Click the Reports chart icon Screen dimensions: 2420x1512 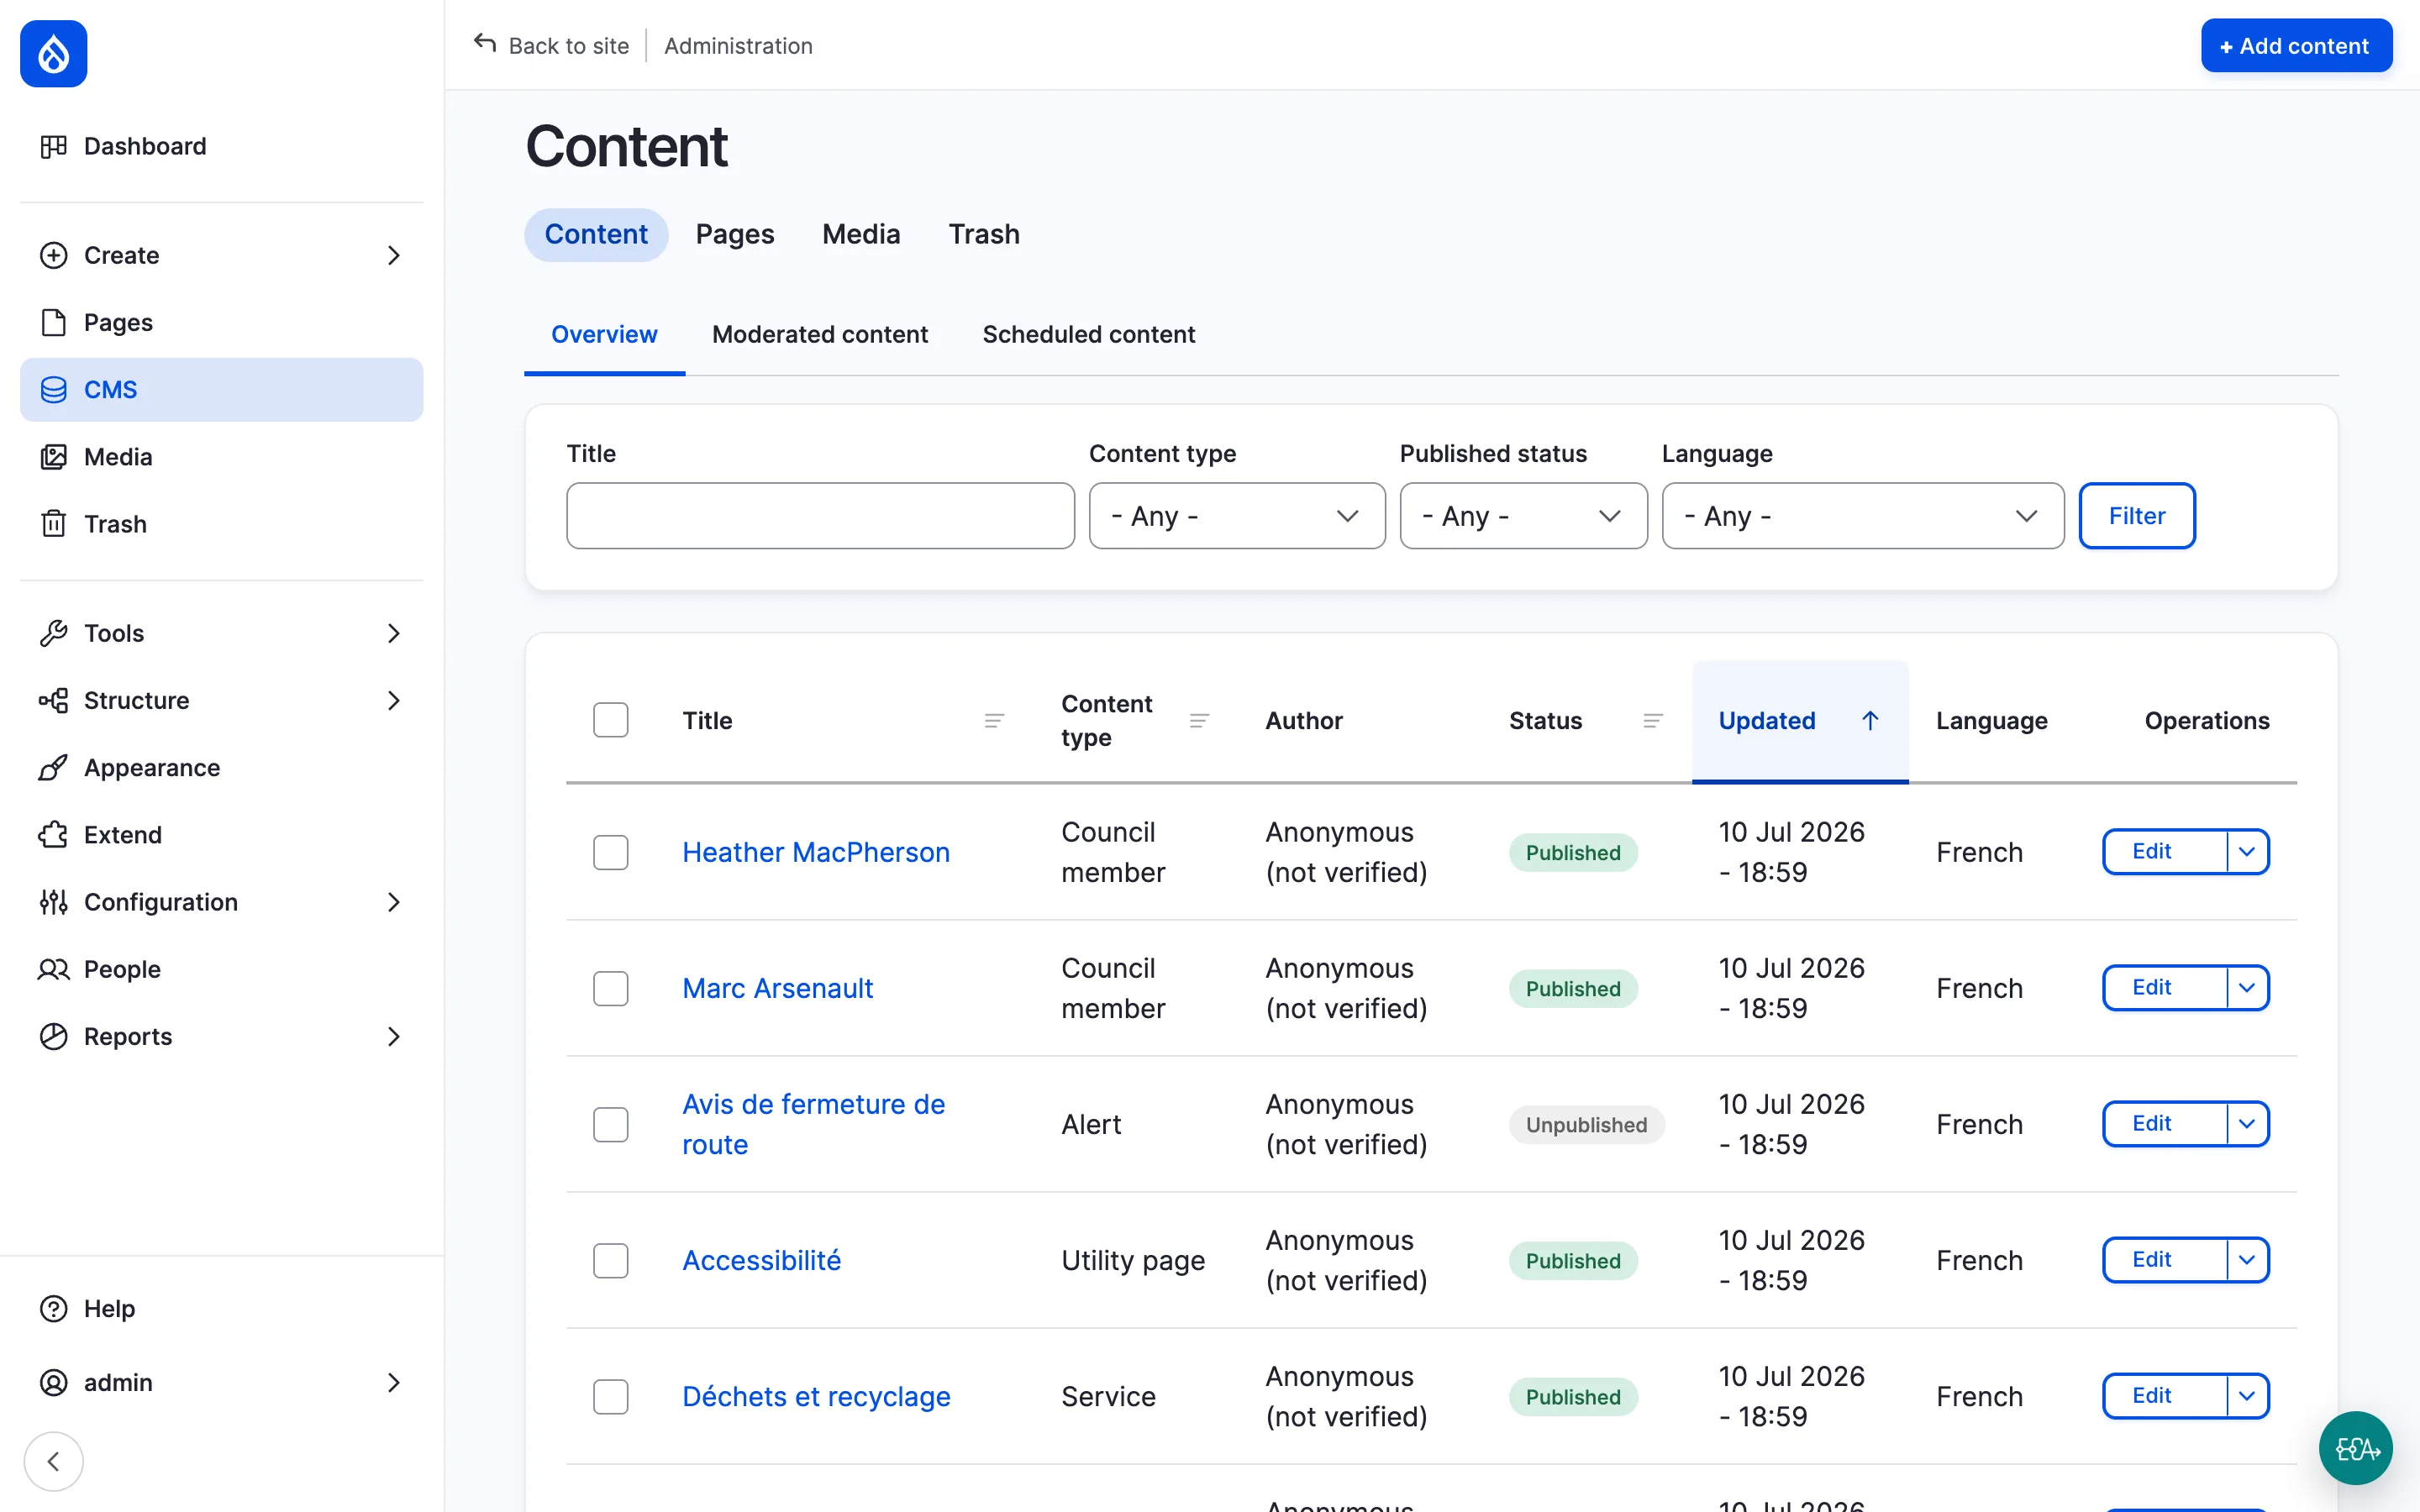point(53,1036)
